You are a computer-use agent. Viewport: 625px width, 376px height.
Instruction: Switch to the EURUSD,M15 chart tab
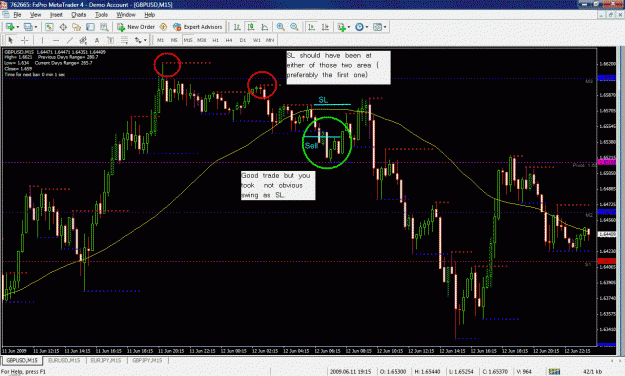click(x=64, y=360)
